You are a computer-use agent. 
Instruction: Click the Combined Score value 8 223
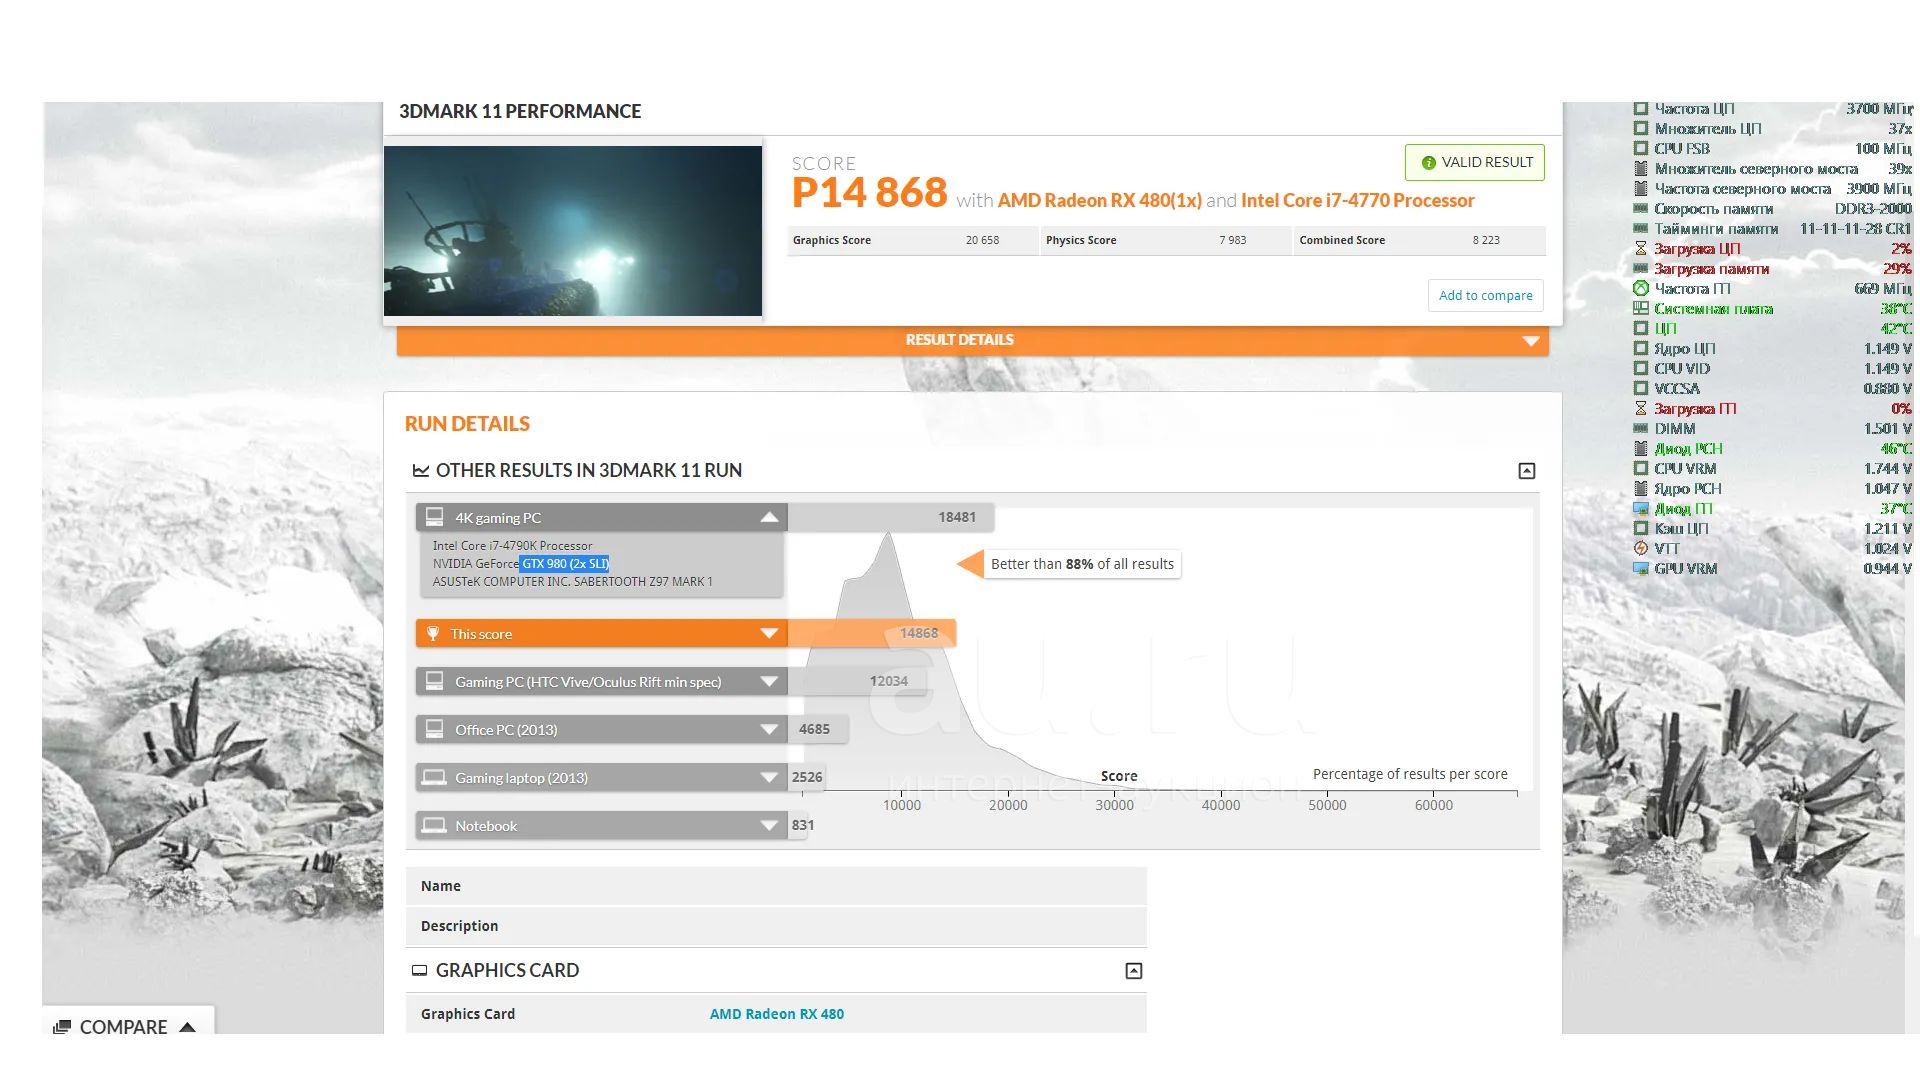click(x=1486, y=240)
